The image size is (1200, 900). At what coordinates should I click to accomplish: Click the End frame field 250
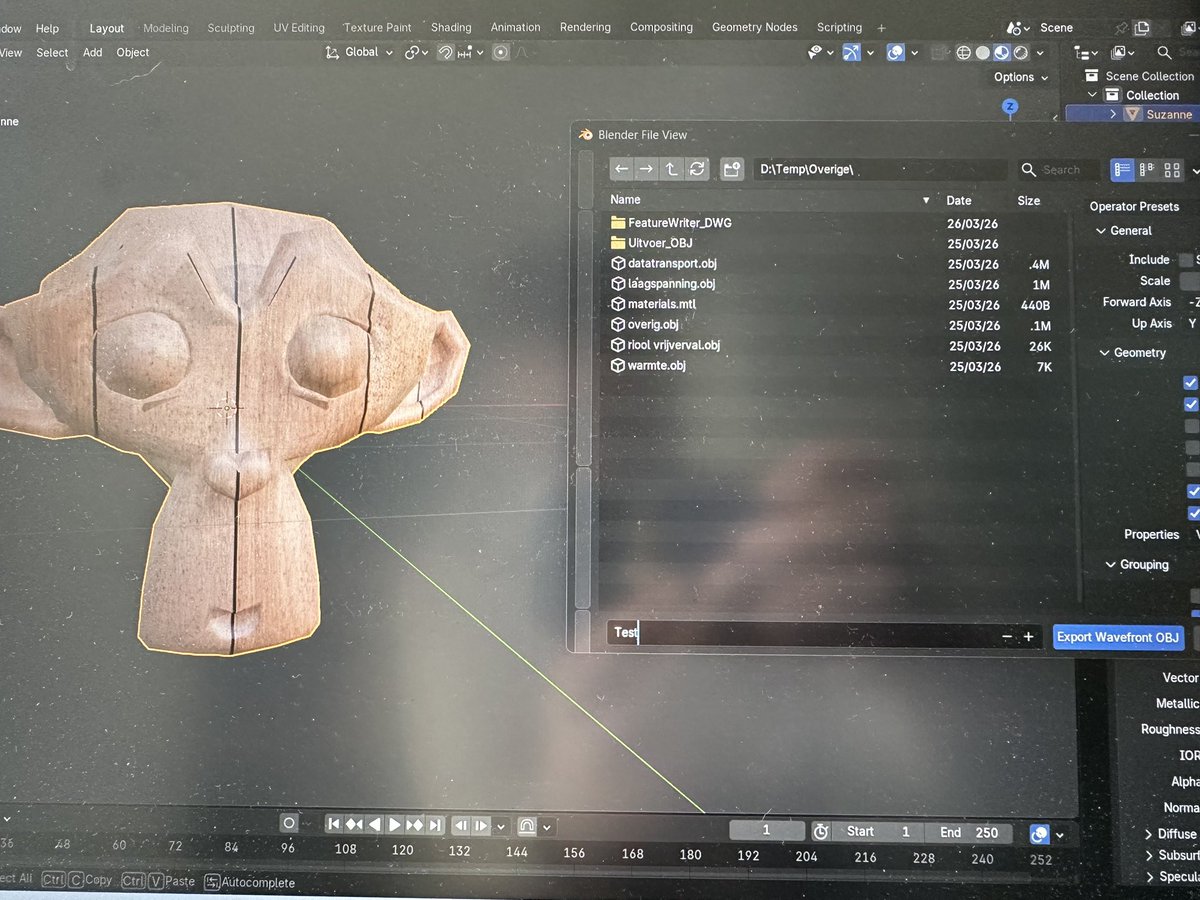[970, 832]
